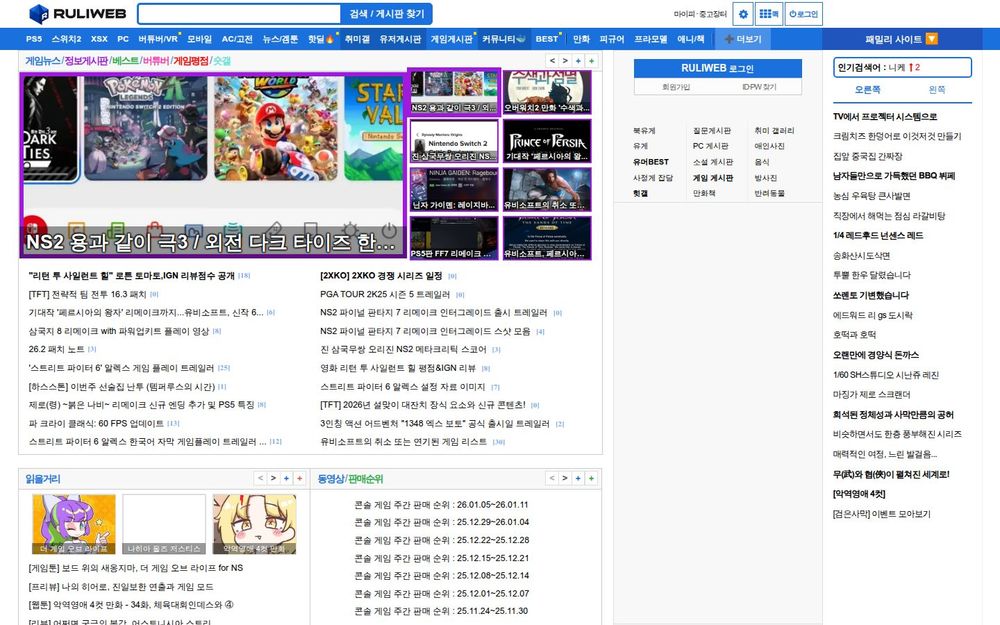Open the 유머BEST board link
The height and width of the screenshot is (625, 1000).
[651, 162]
